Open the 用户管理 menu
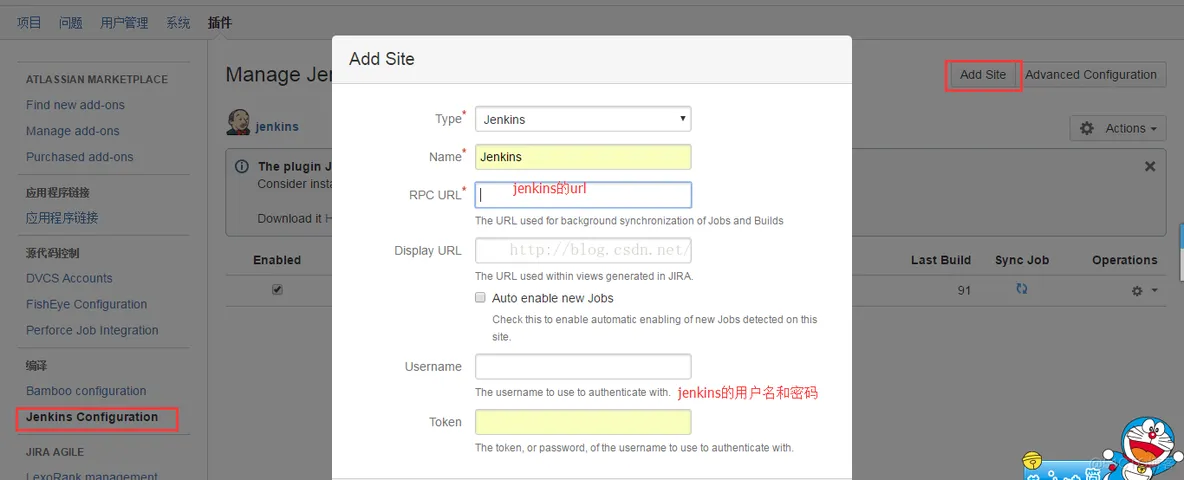This screenshot has height=480, width=1184. (x=125, y=23)
